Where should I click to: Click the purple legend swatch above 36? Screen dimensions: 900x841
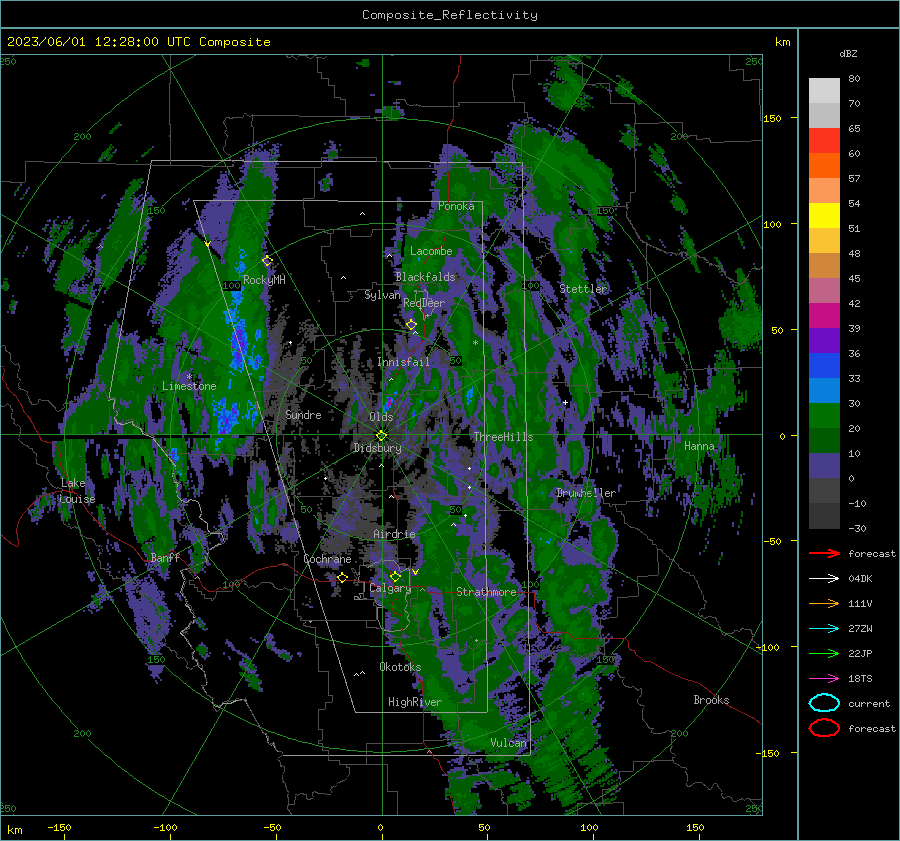[824, 340]
